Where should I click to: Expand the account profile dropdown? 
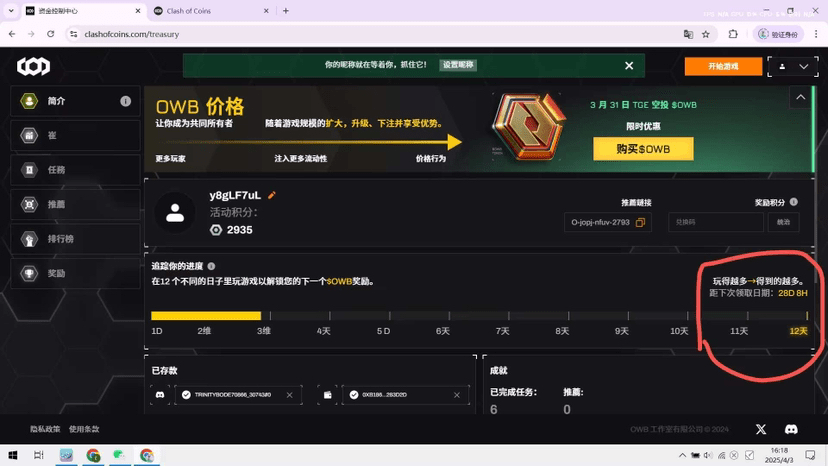tap(793, 67)
